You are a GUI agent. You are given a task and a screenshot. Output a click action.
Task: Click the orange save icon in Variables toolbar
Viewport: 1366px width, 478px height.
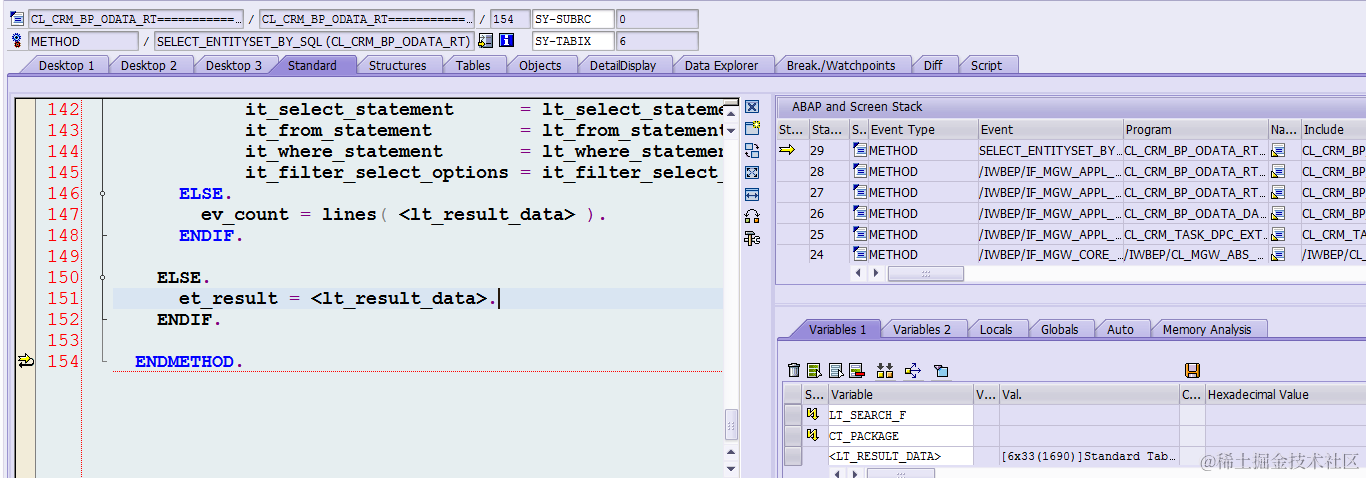pos(1191,371)
